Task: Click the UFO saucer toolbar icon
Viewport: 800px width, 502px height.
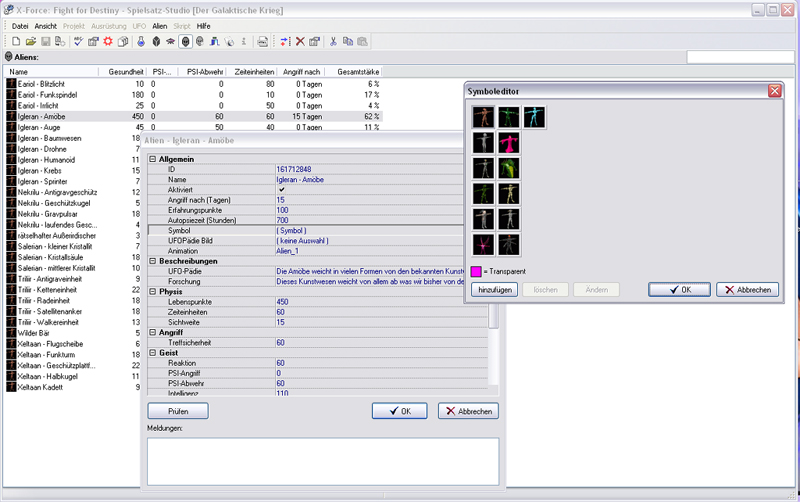Action: [x=170, y=41]
